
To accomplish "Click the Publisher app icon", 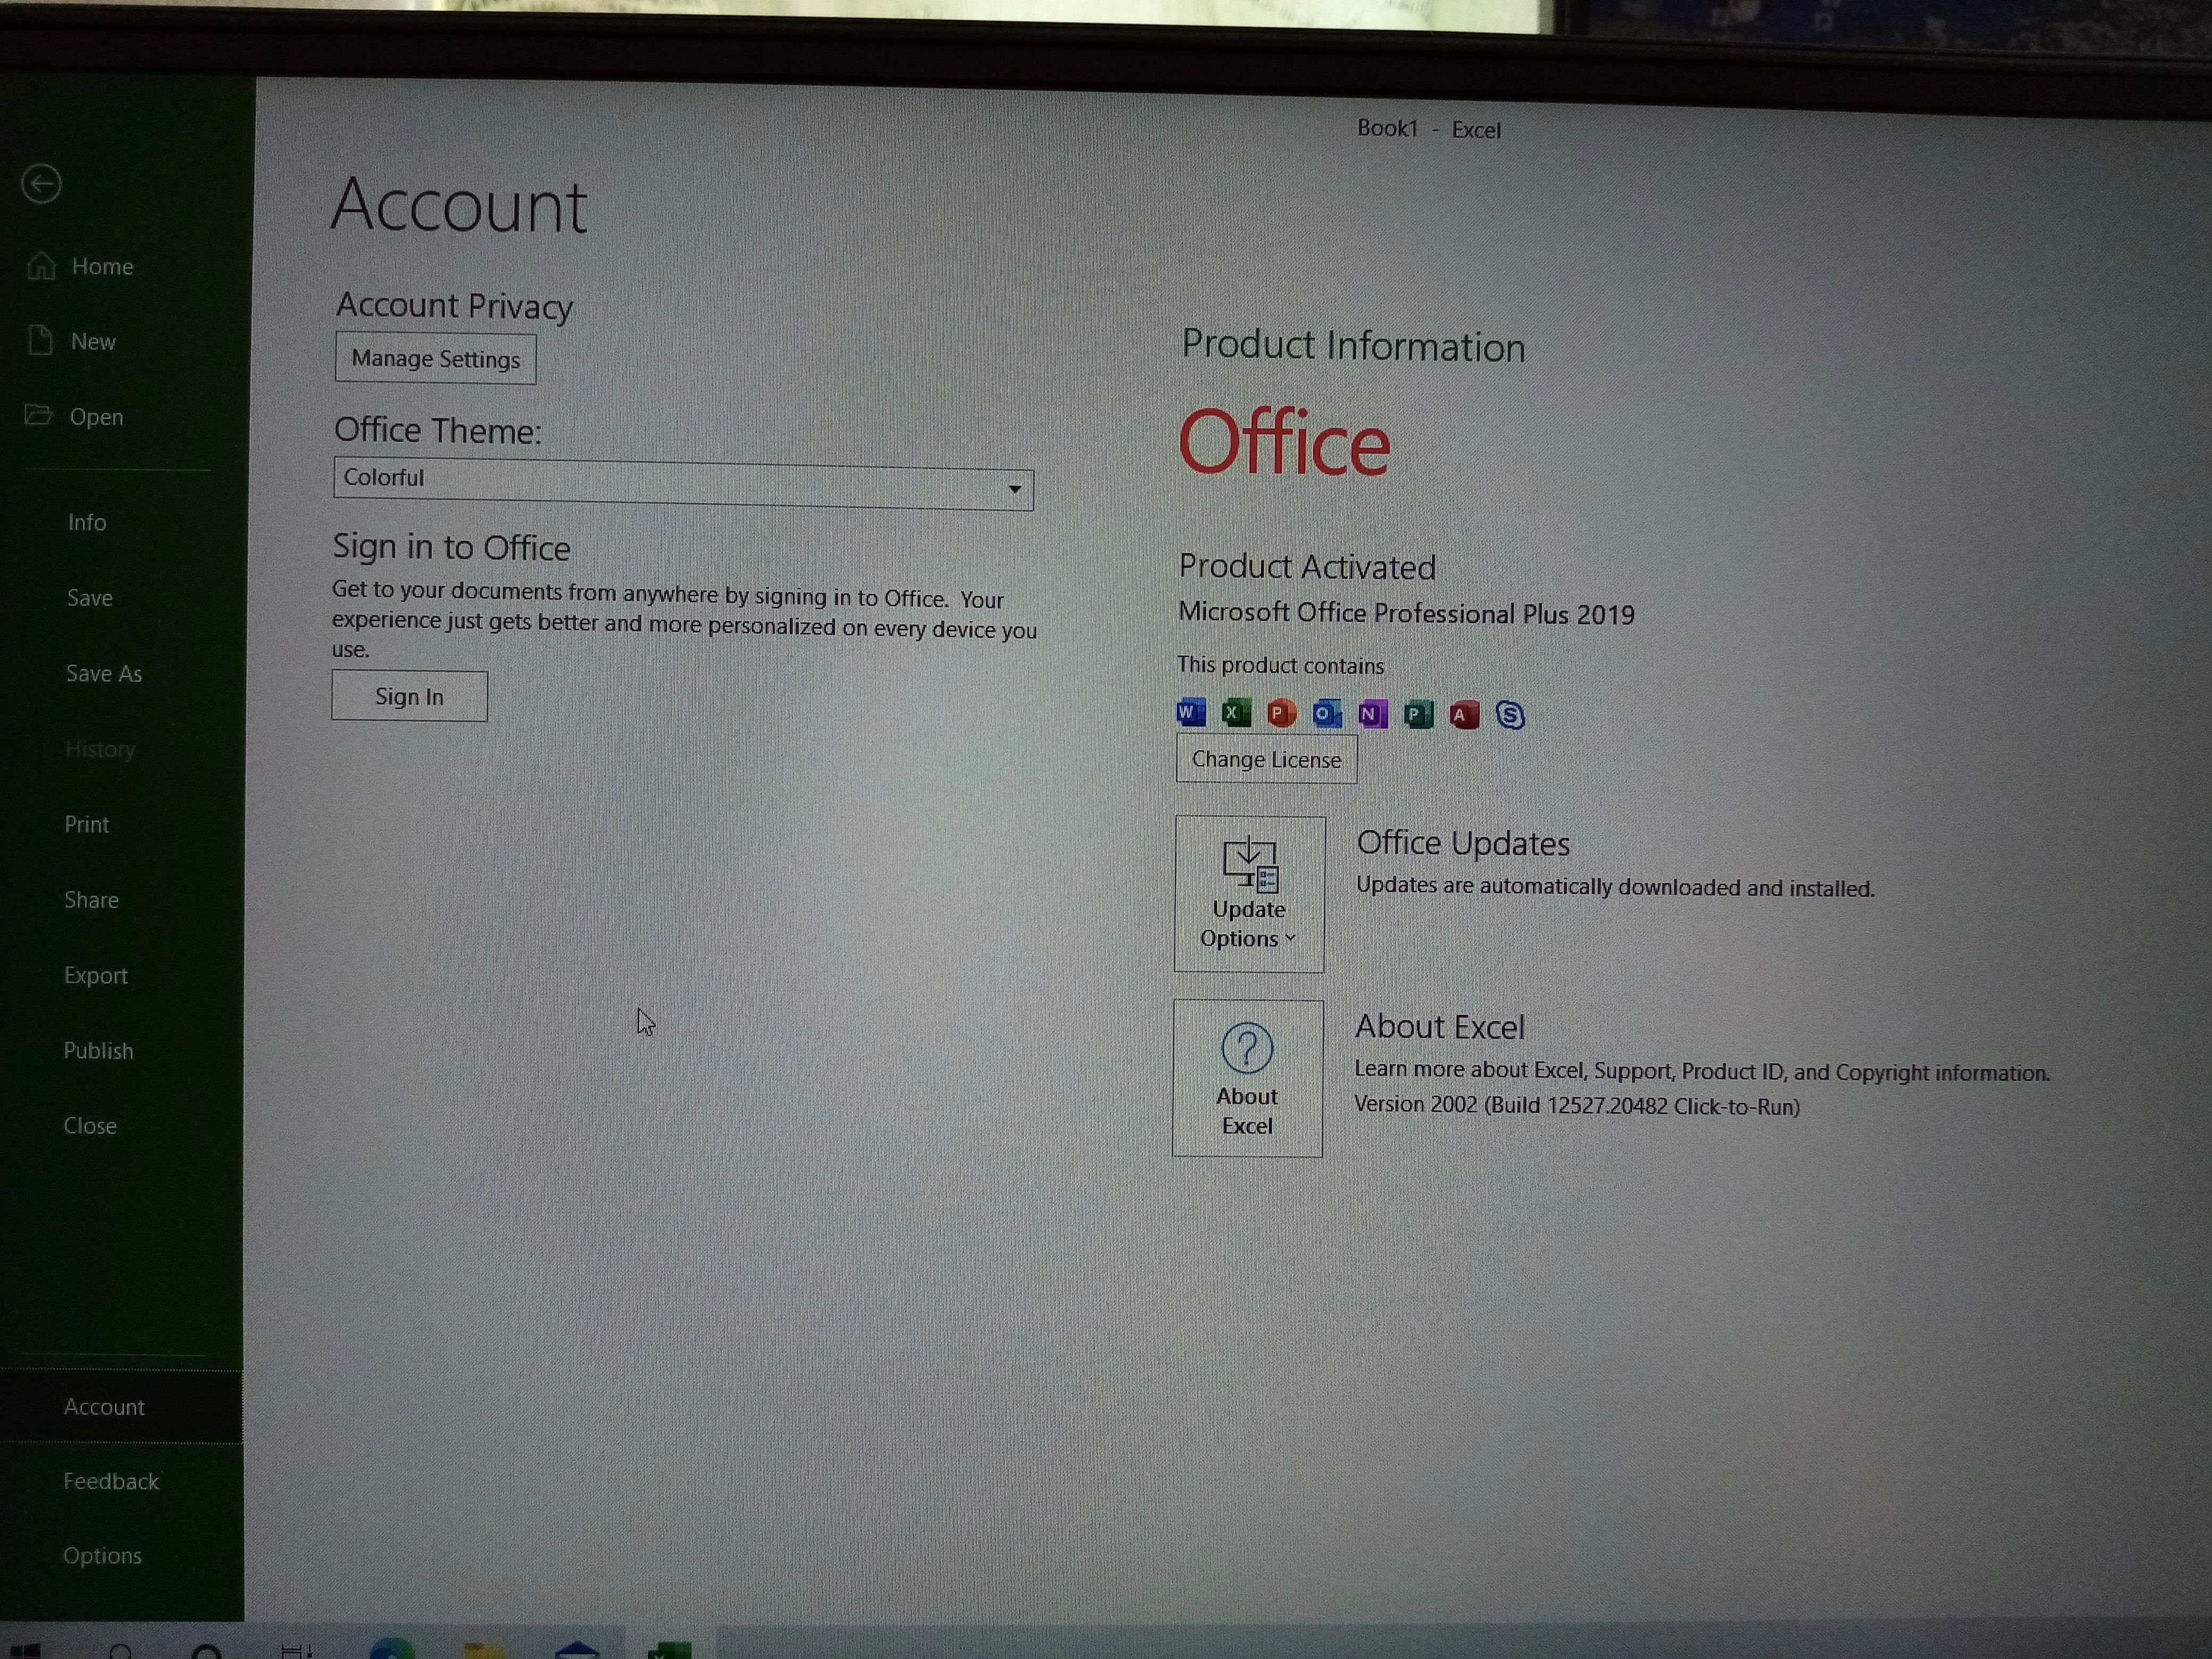I will pos(1418,715).
